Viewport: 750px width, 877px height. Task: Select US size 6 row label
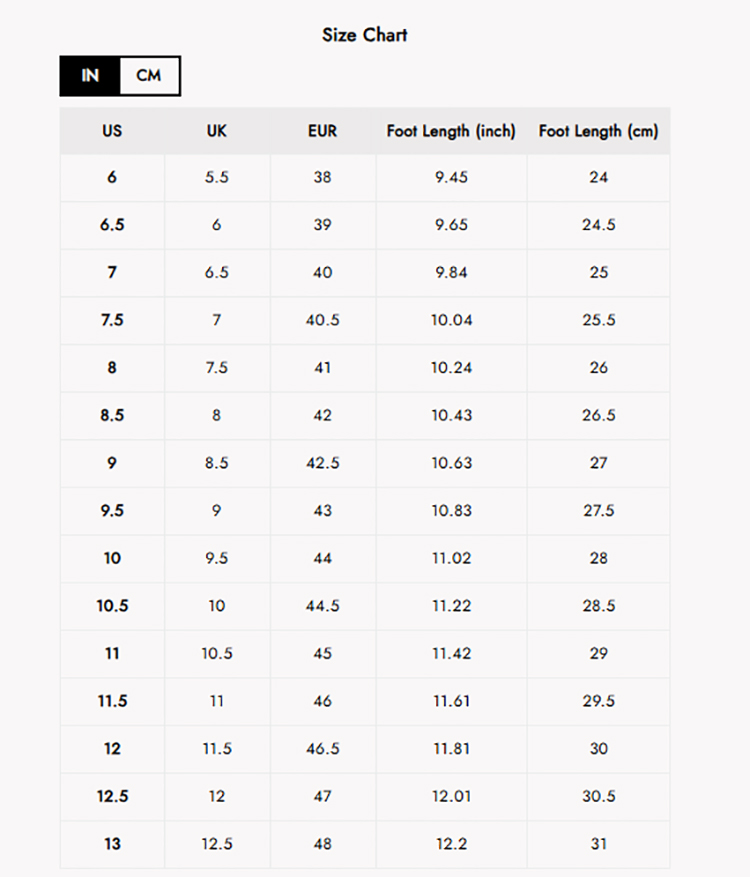112,177
